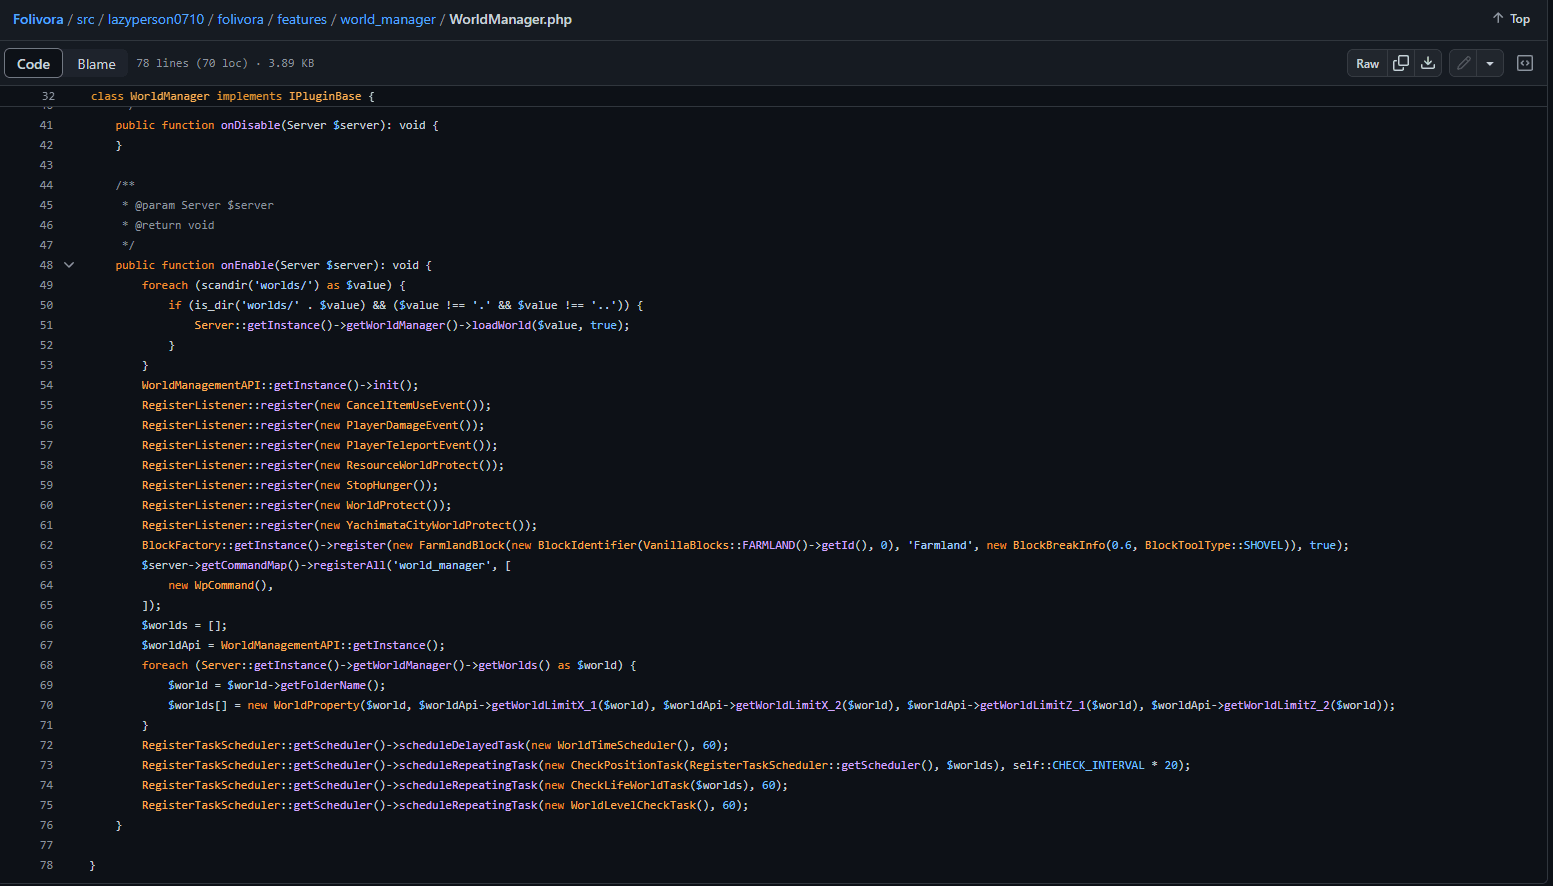Click PlayerTeleportEvent class name
Image resolution: width=1553 pixels, height=886 pixels.
[409, 445]
